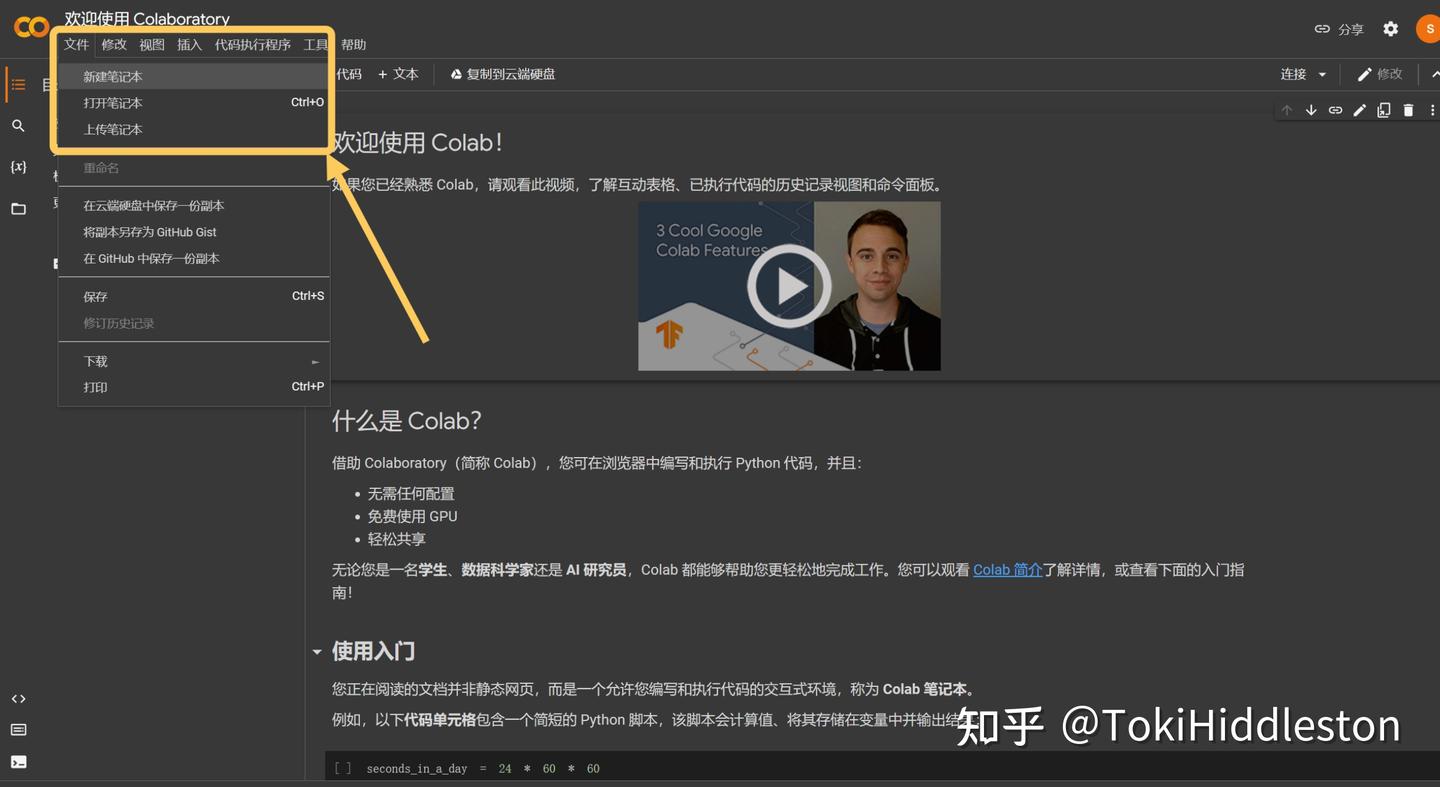
Task: Open the 代码执行程序 runtime menu
Action: pyautogui.click(x=253, y=44)
